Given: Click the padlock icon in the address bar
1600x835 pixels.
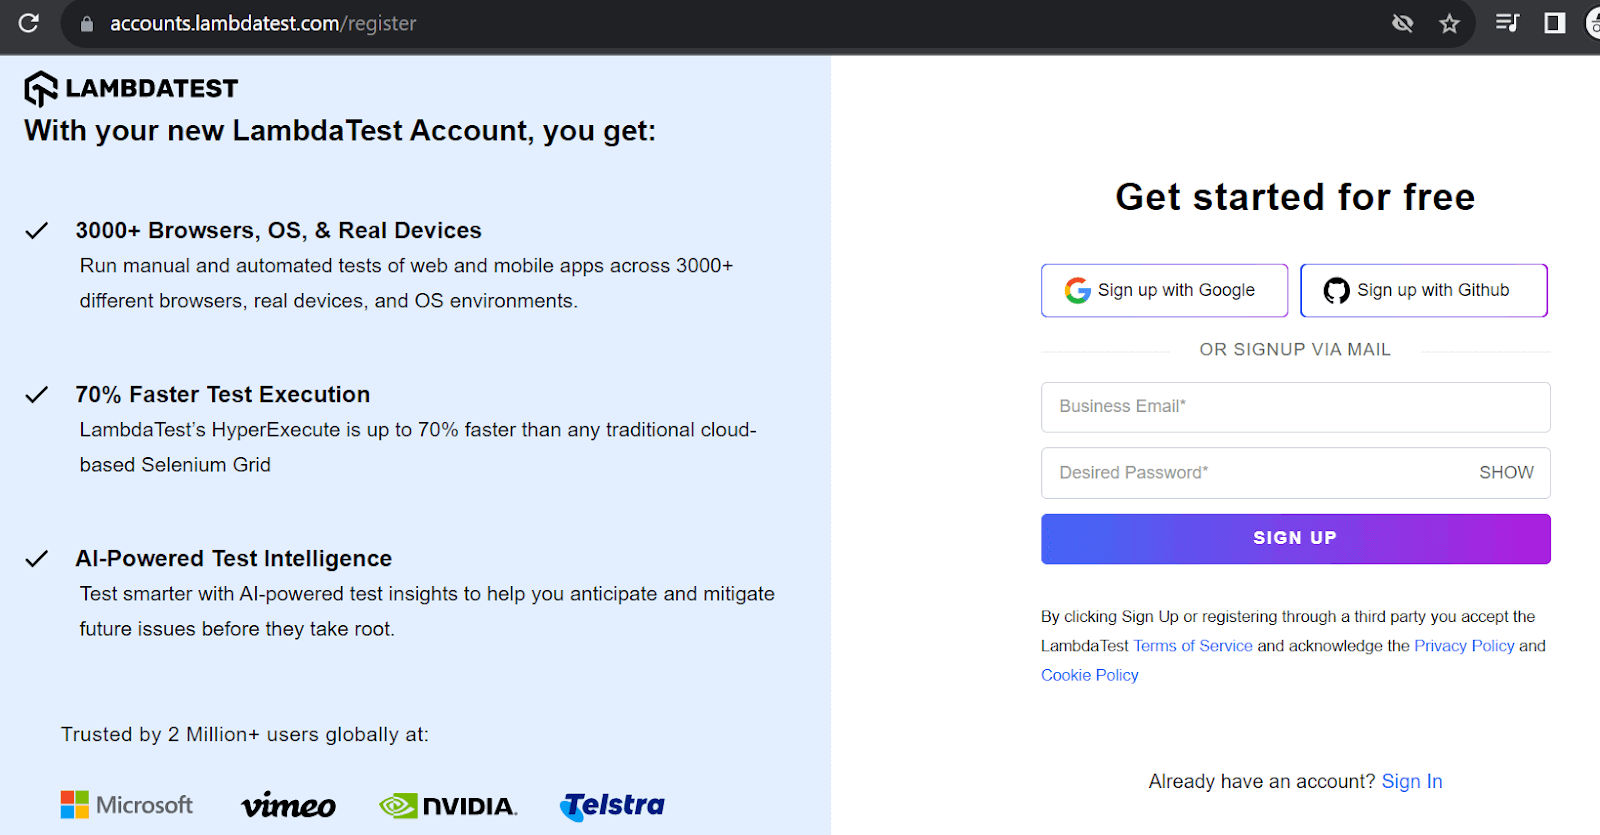Looking at the screenshot, I should pos(86,23).
